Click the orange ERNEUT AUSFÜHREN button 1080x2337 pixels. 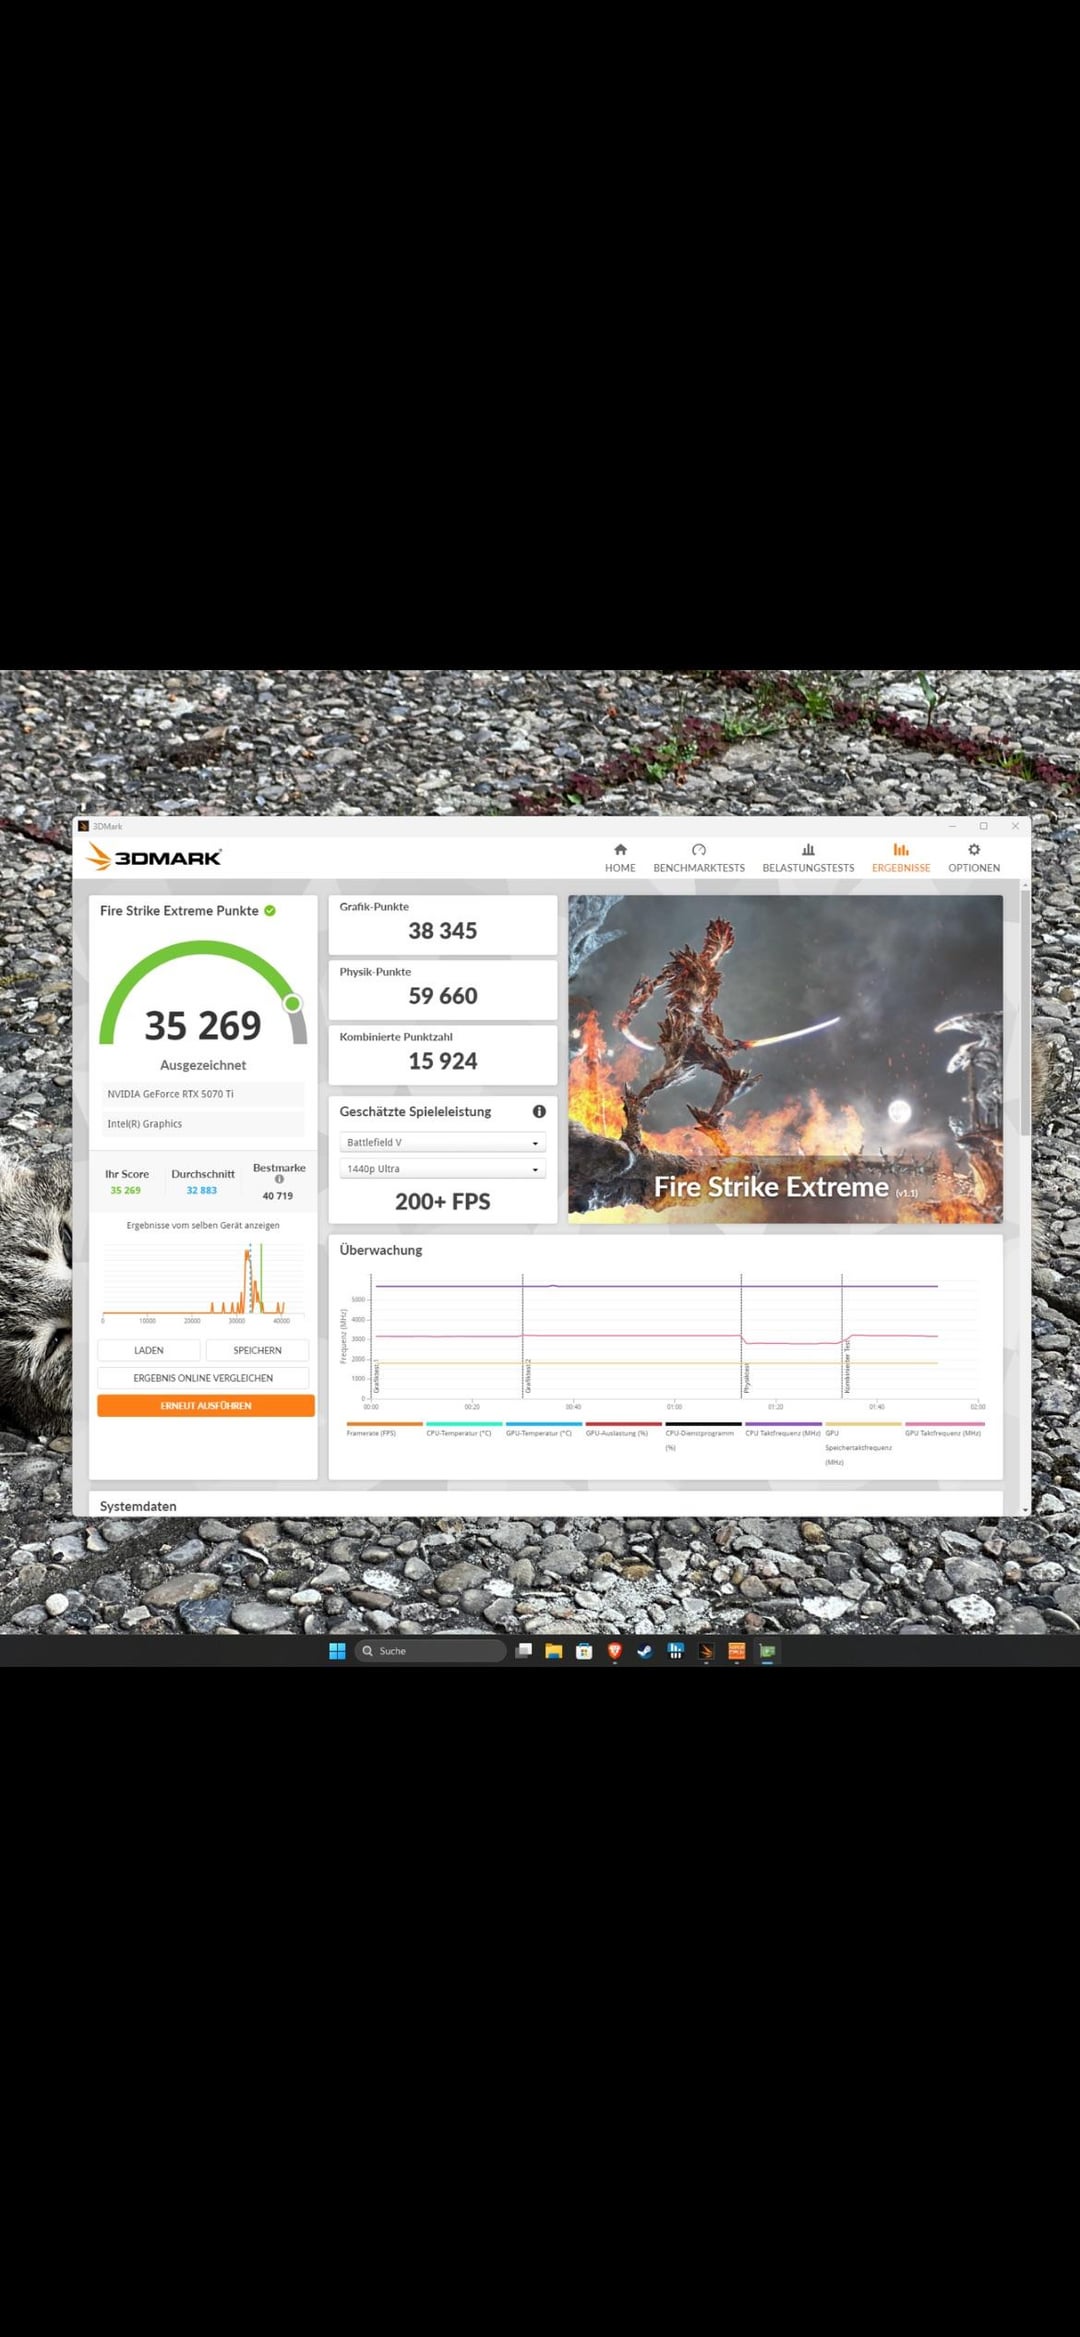(x=206, y=1405)
